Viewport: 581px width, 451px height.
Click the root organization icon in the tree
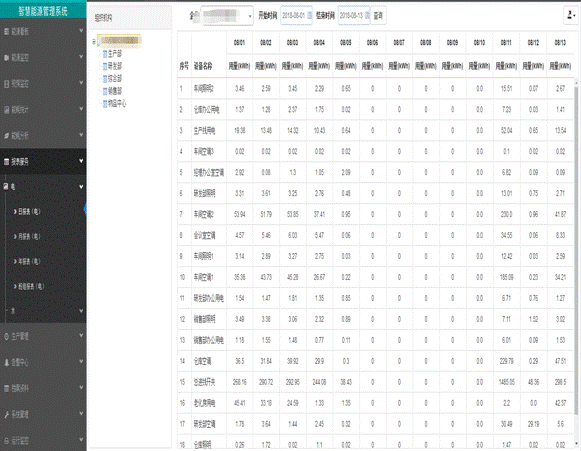99,42
